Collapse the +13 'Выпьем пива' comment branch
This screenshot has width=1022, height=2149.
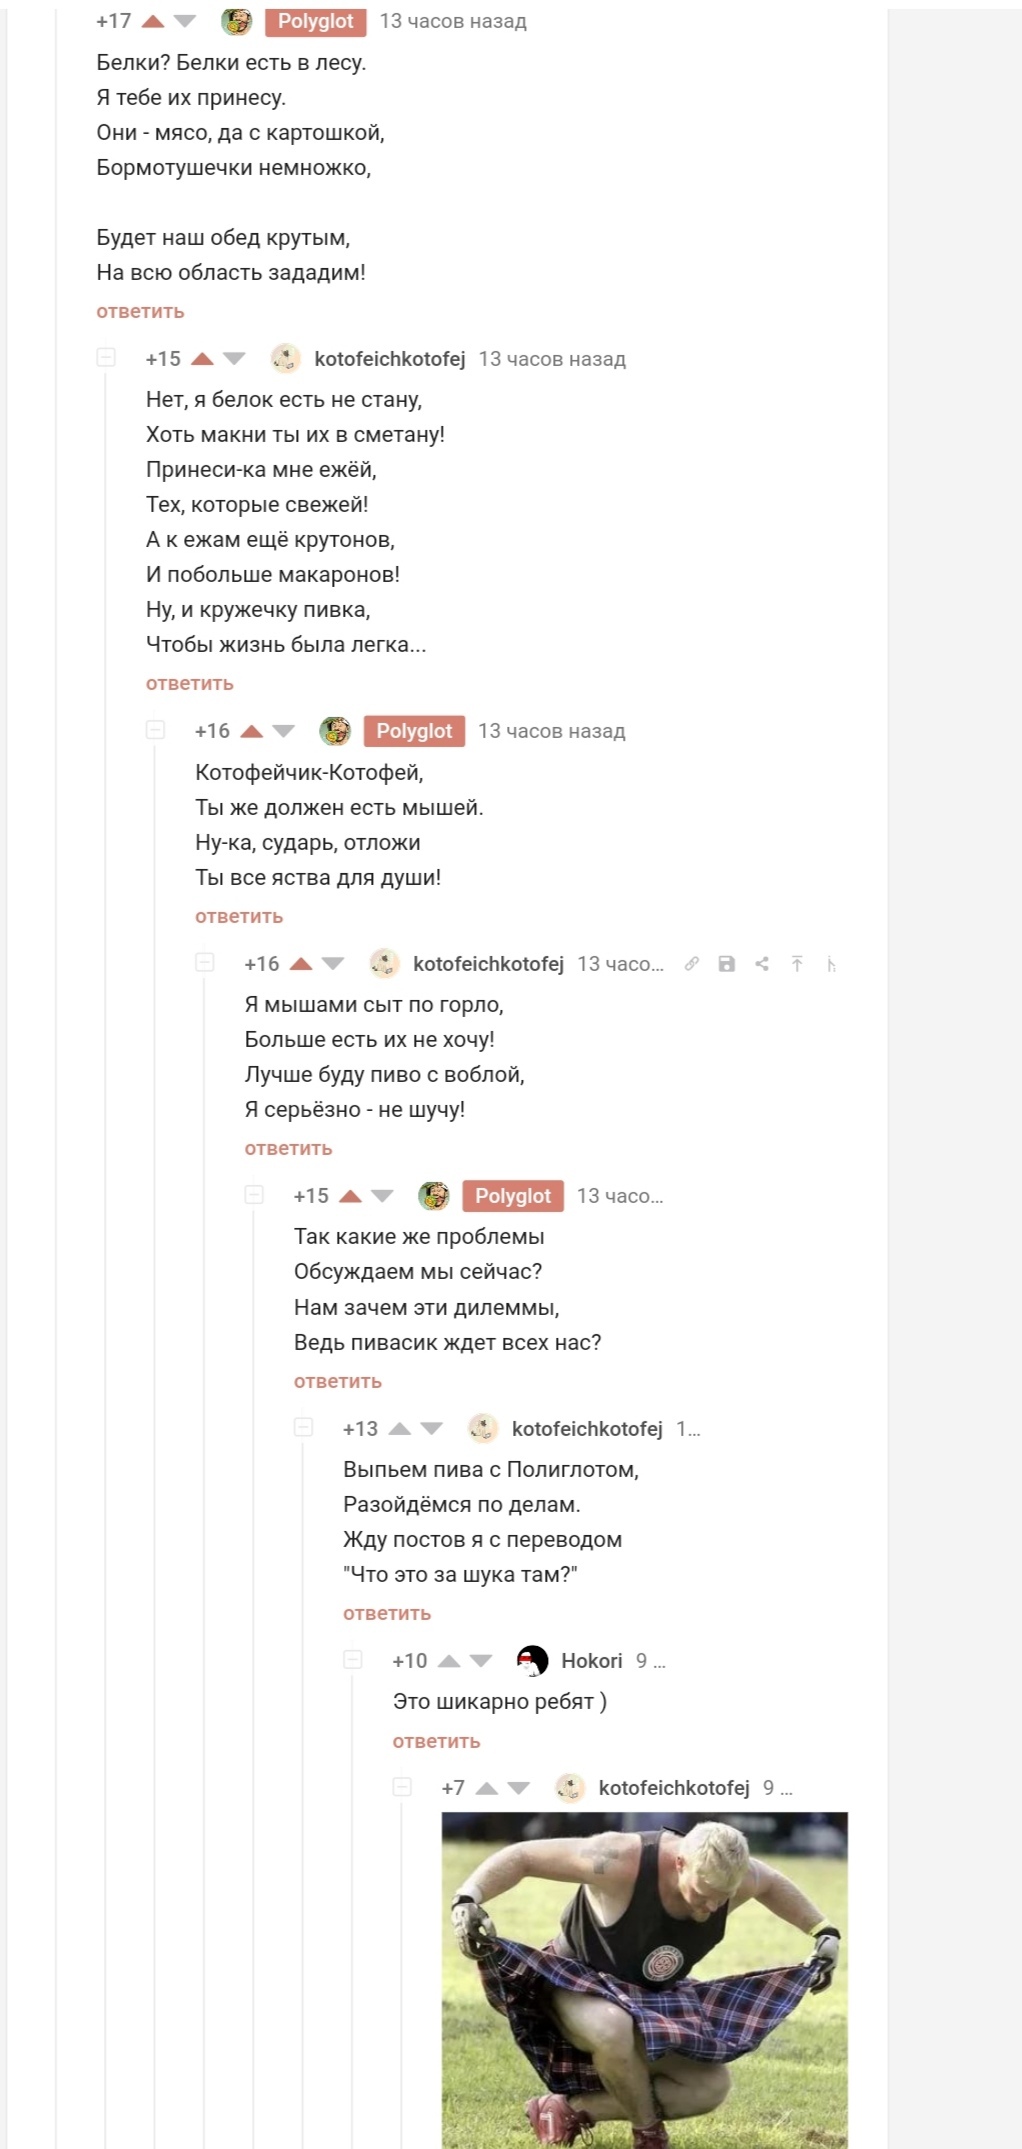coord(304,1428)
